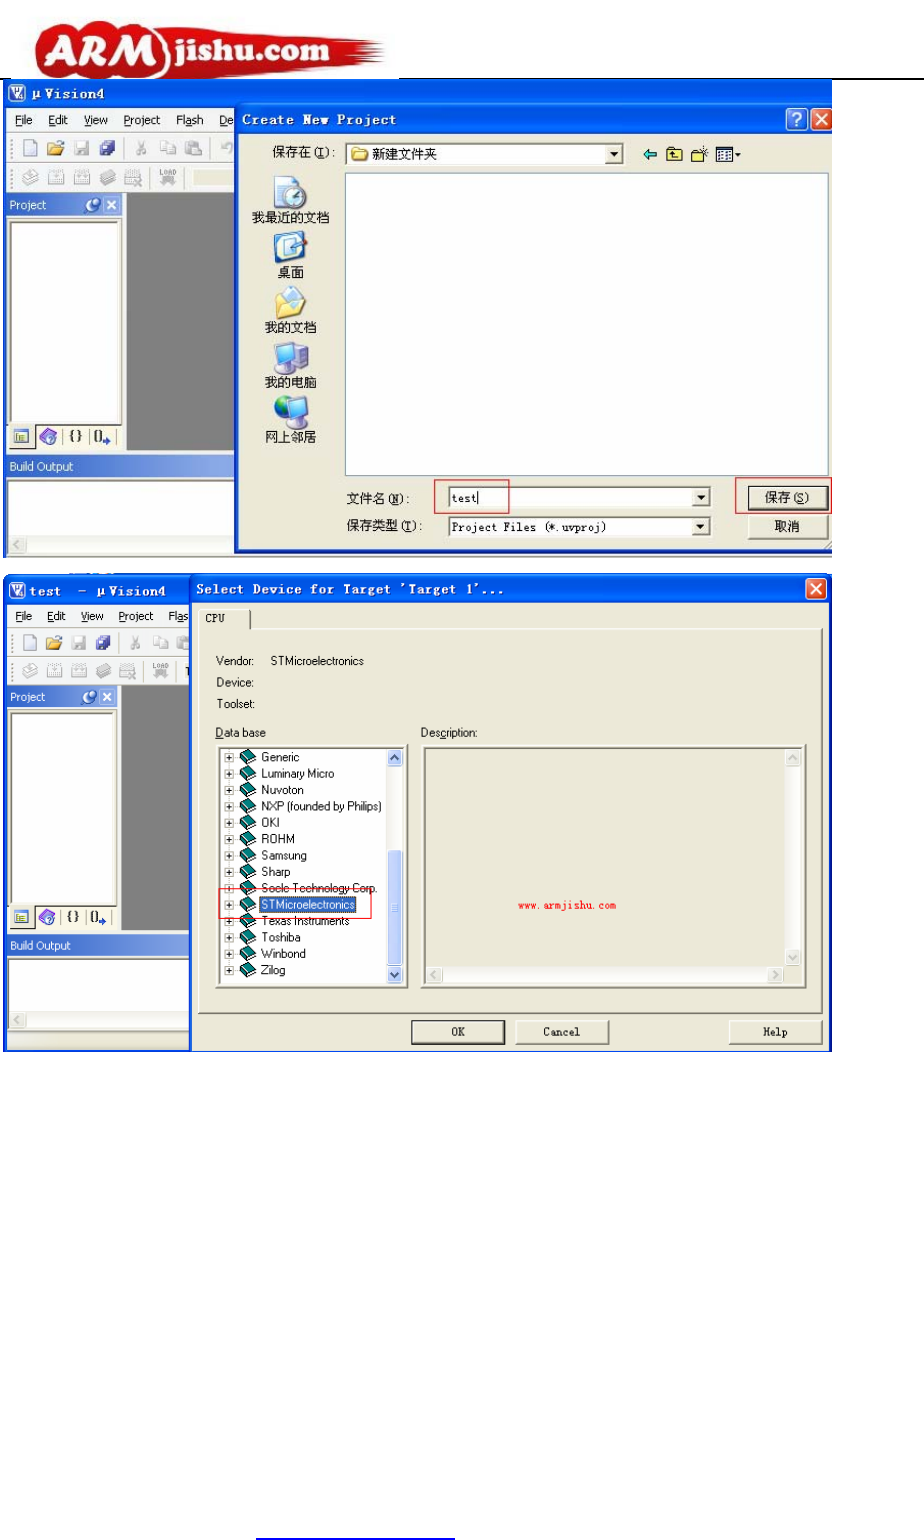This screenshot has height=1540, width=924.
Task: Expand Toshiba vendor node
Action: (x=229, y=938)
